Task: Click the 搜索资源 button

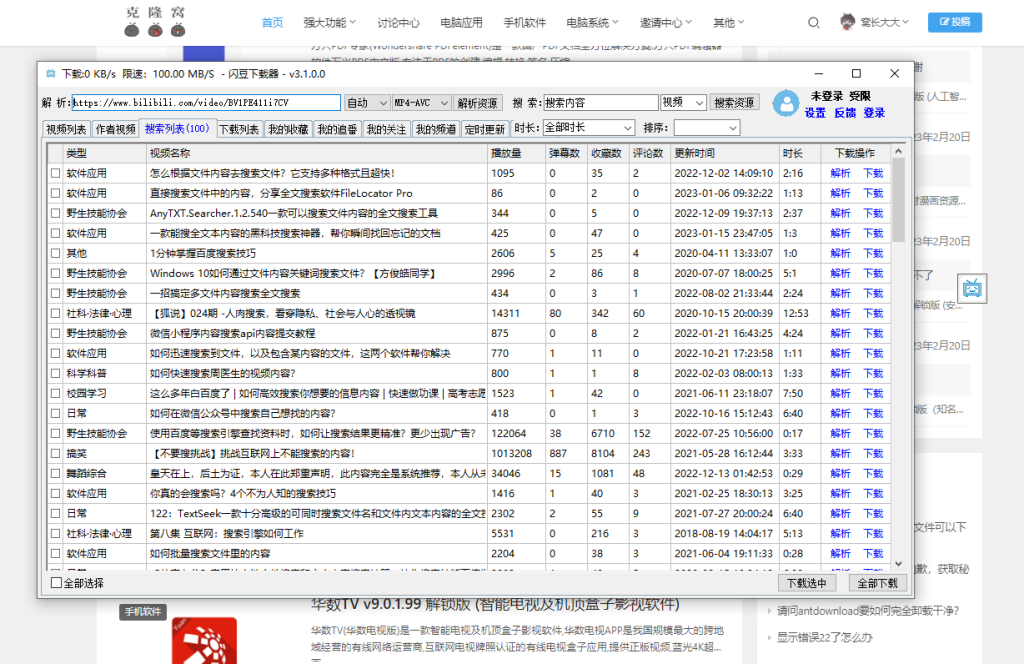Action: [x=734, y=103]
